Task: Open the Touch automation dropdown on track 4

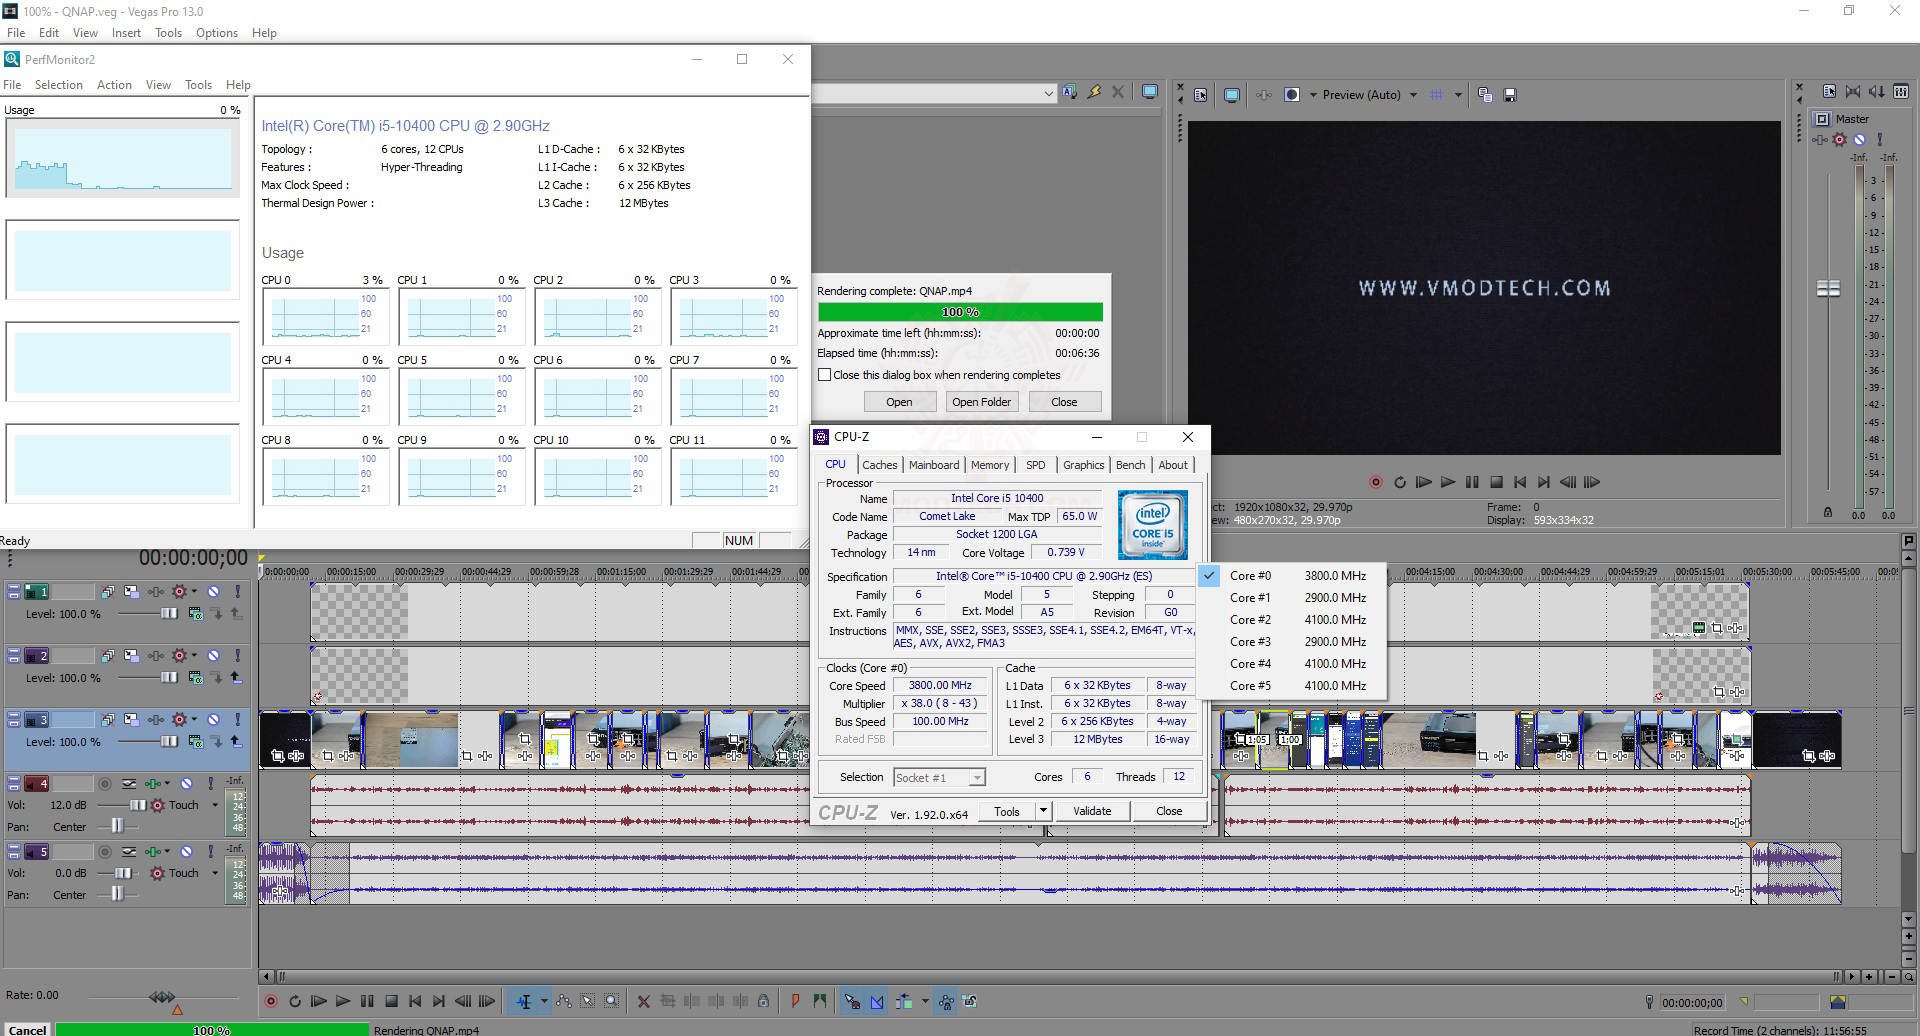Action: point(215,805)
